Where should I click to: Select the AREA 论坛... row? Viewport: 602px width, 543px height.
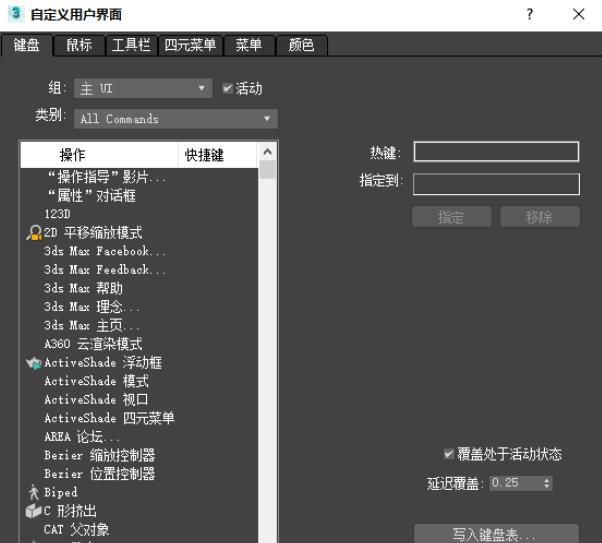point(139,437)
